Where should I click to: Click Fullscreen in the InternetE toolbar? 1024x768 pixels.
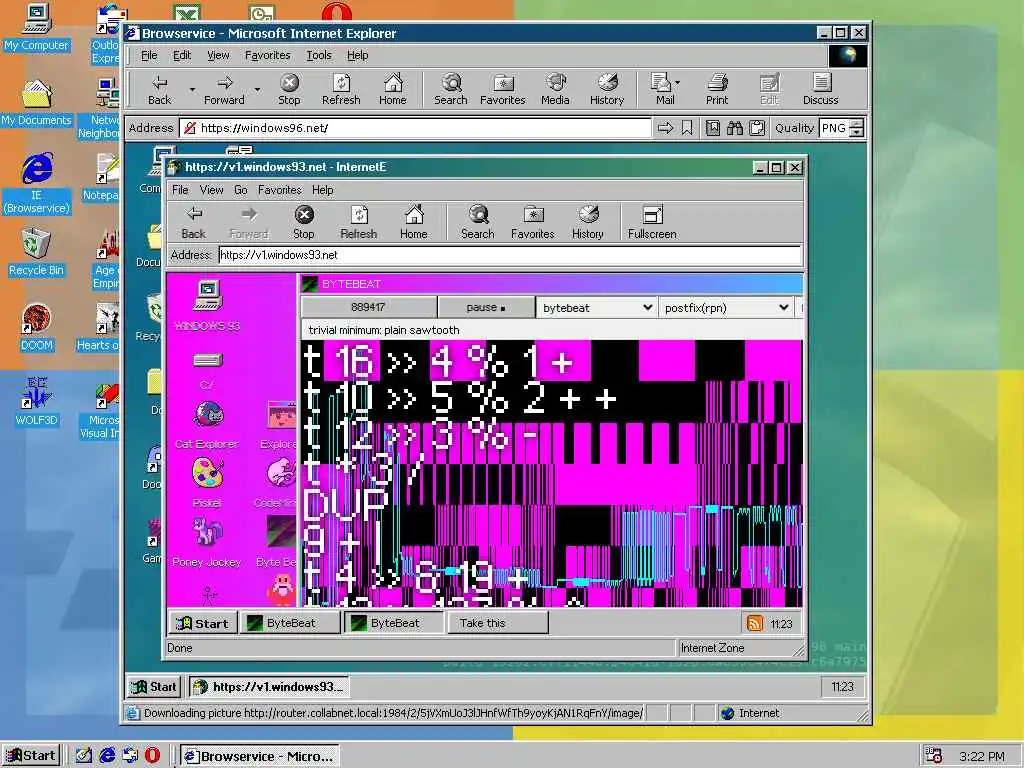652,223
